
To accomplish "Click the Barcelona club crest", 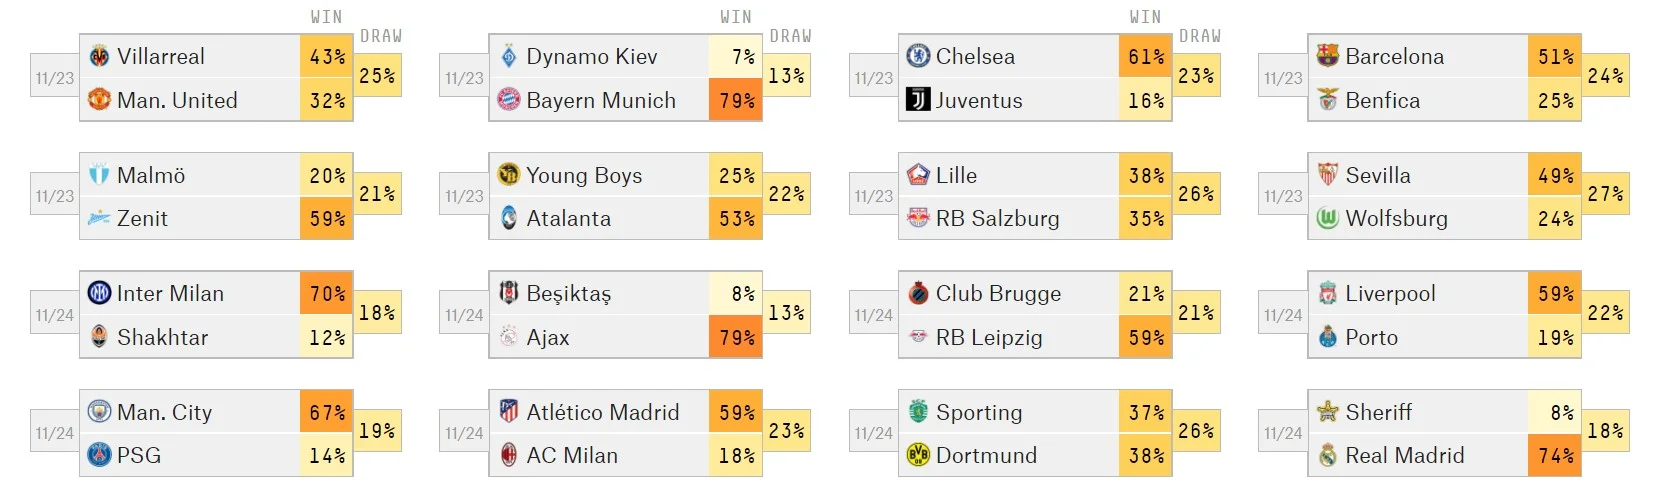I will [x=1328, y=57].
